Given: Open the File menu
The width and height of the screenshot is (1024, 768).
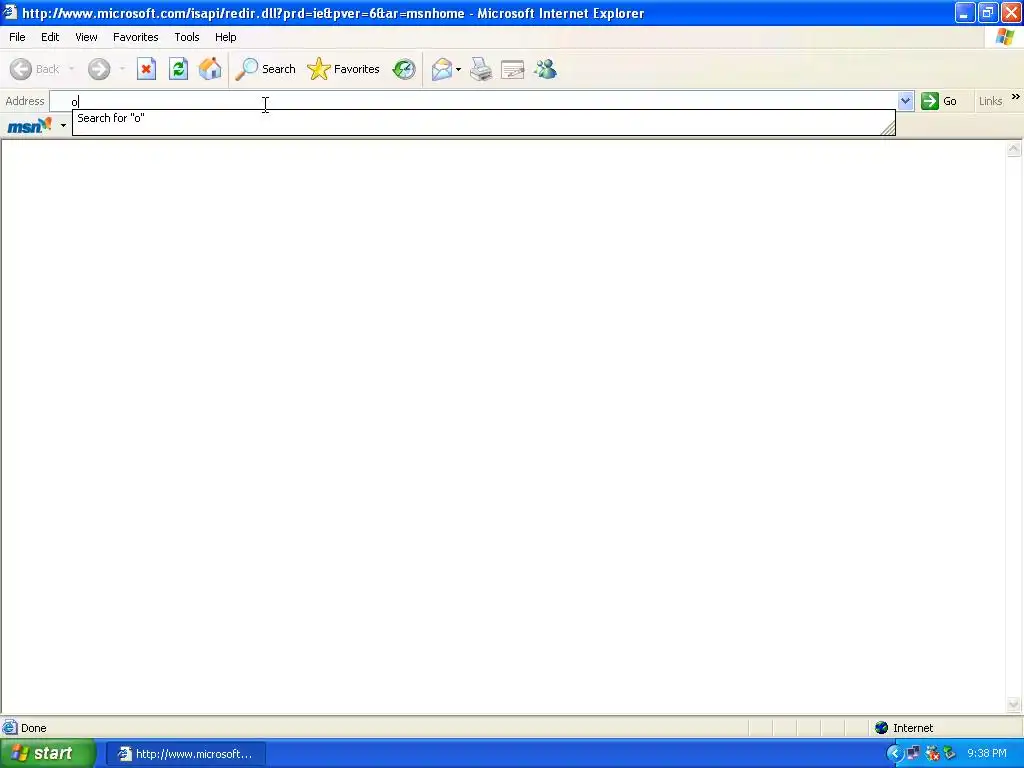Looking at the screenshot, I should [x=18, y=37].
